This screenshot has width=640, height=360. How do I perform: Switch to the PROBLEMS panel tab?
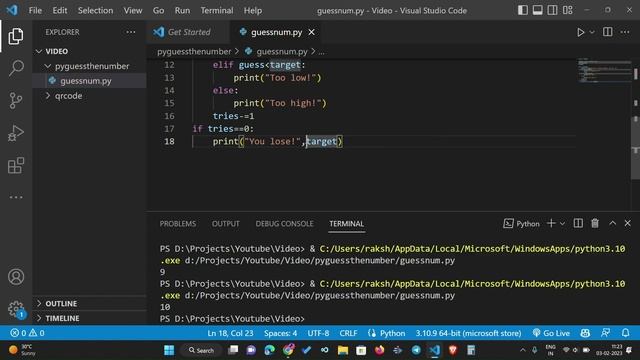(x=178, y=224)
